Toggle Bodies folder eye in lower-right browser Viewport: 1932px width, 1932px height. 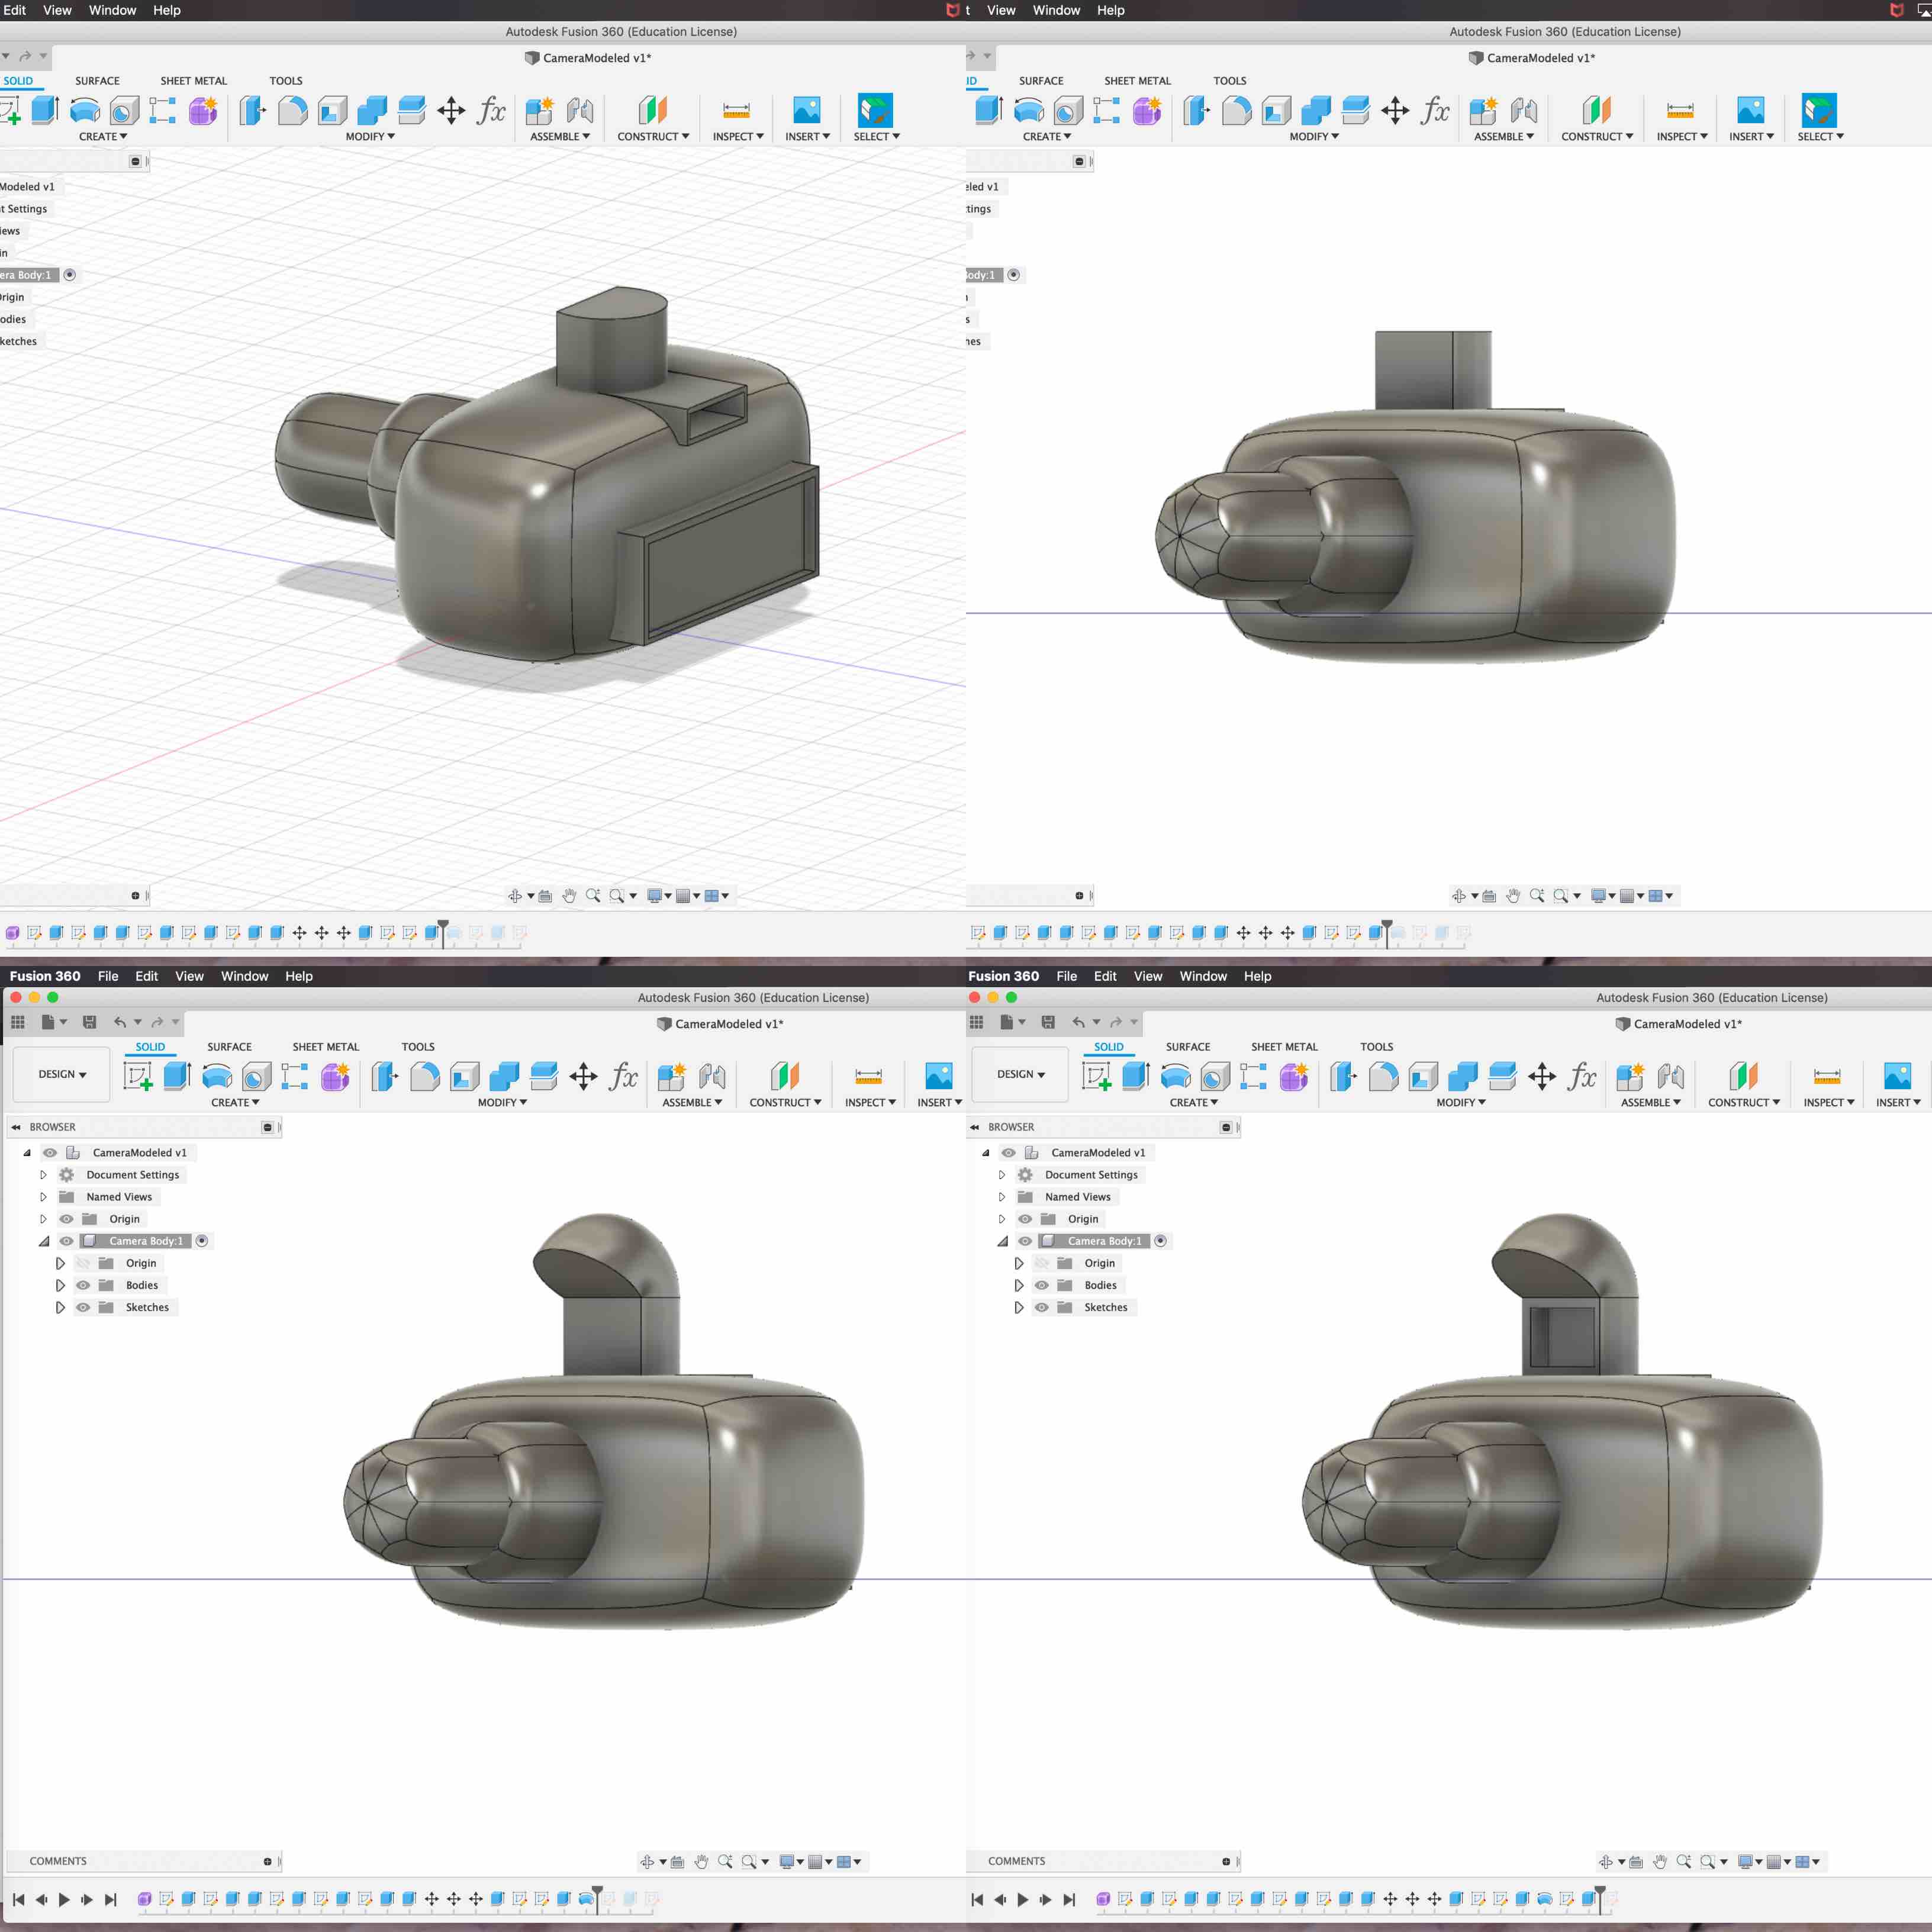pos(1042,1285)
